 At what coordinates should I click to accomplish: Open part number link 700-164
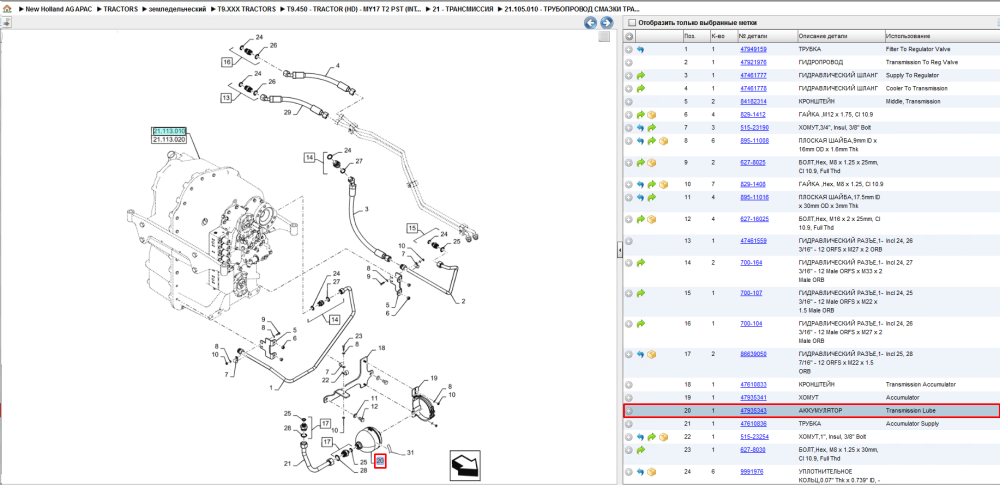(x=750, y=262)
